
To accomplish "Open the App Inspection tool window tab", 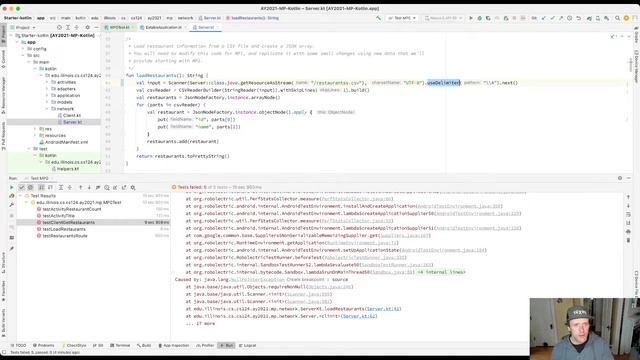I will point(173,345).
